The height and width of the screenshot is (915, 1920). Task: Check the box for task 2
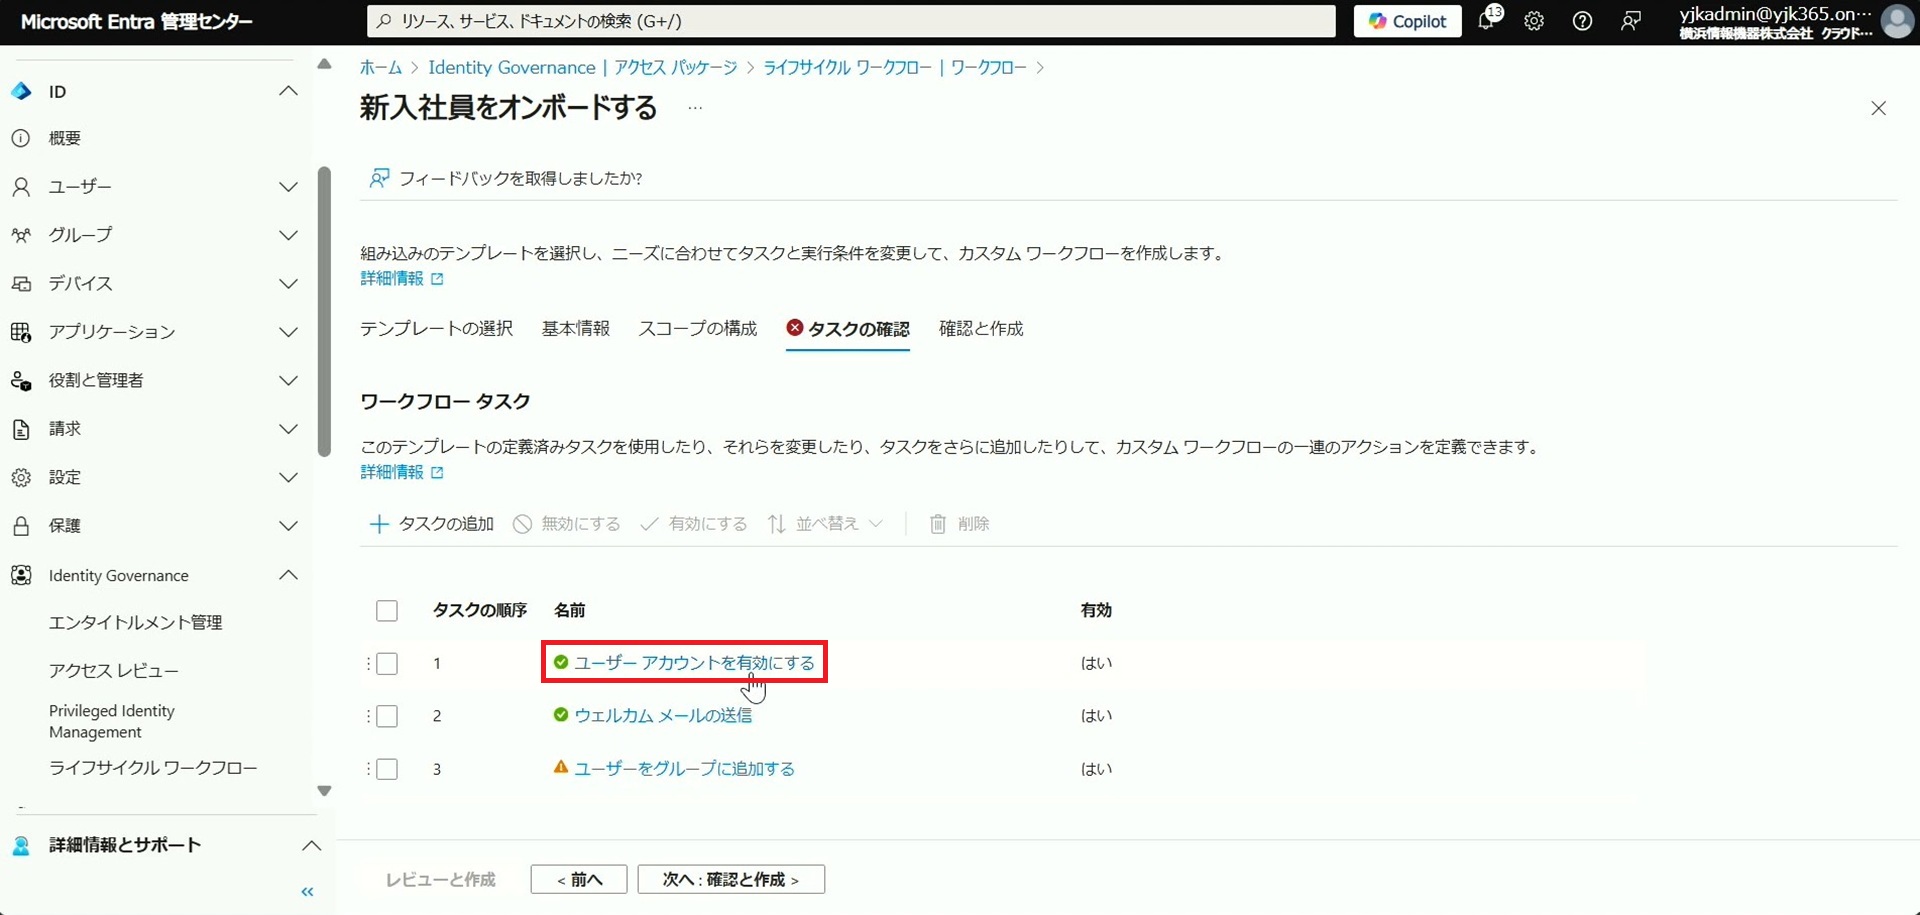tap(387, 716)
